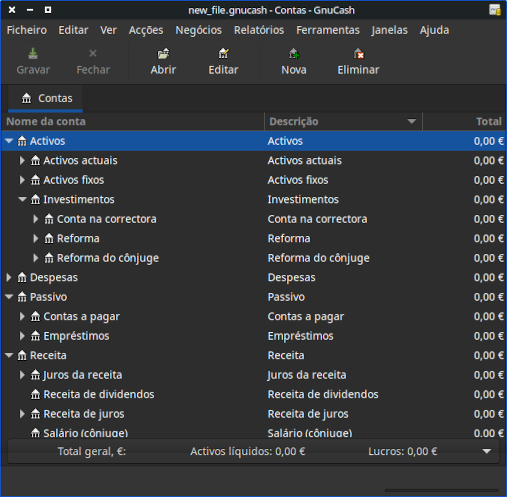Collapse the Investimentos account
This screenshot has height=497, width=507.
pyautogui.click(x=22, y=200)
